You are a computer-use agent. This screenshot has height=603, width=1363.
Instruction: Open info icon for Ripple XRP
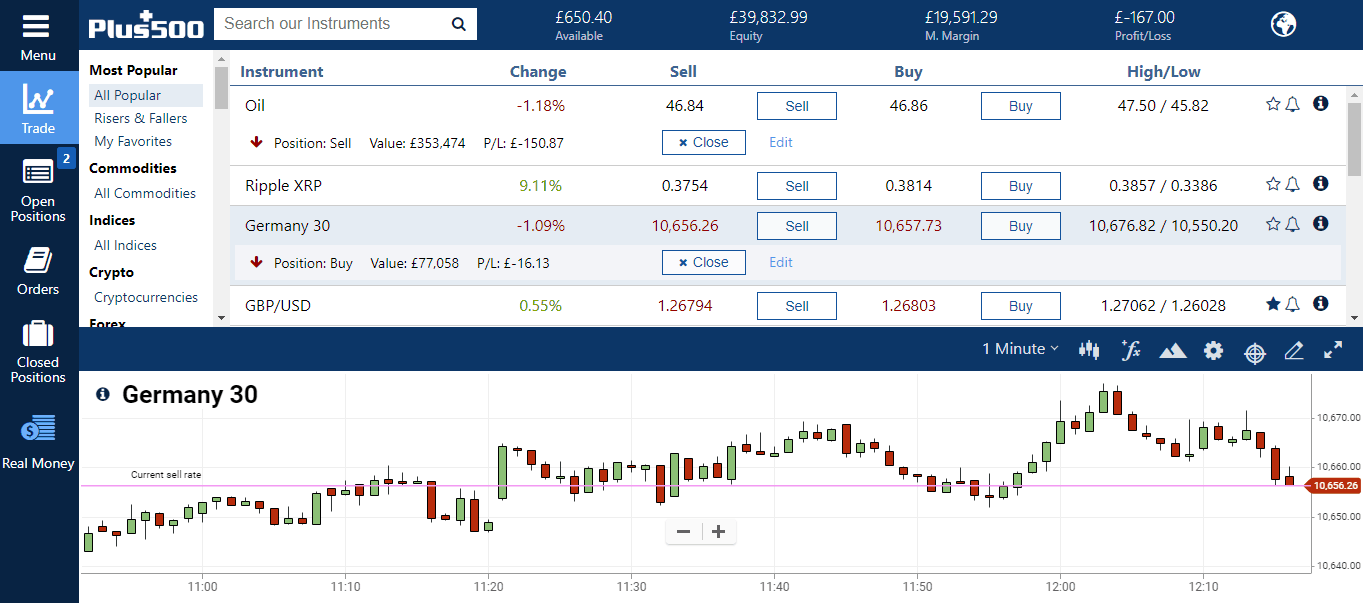point(1320,183)
